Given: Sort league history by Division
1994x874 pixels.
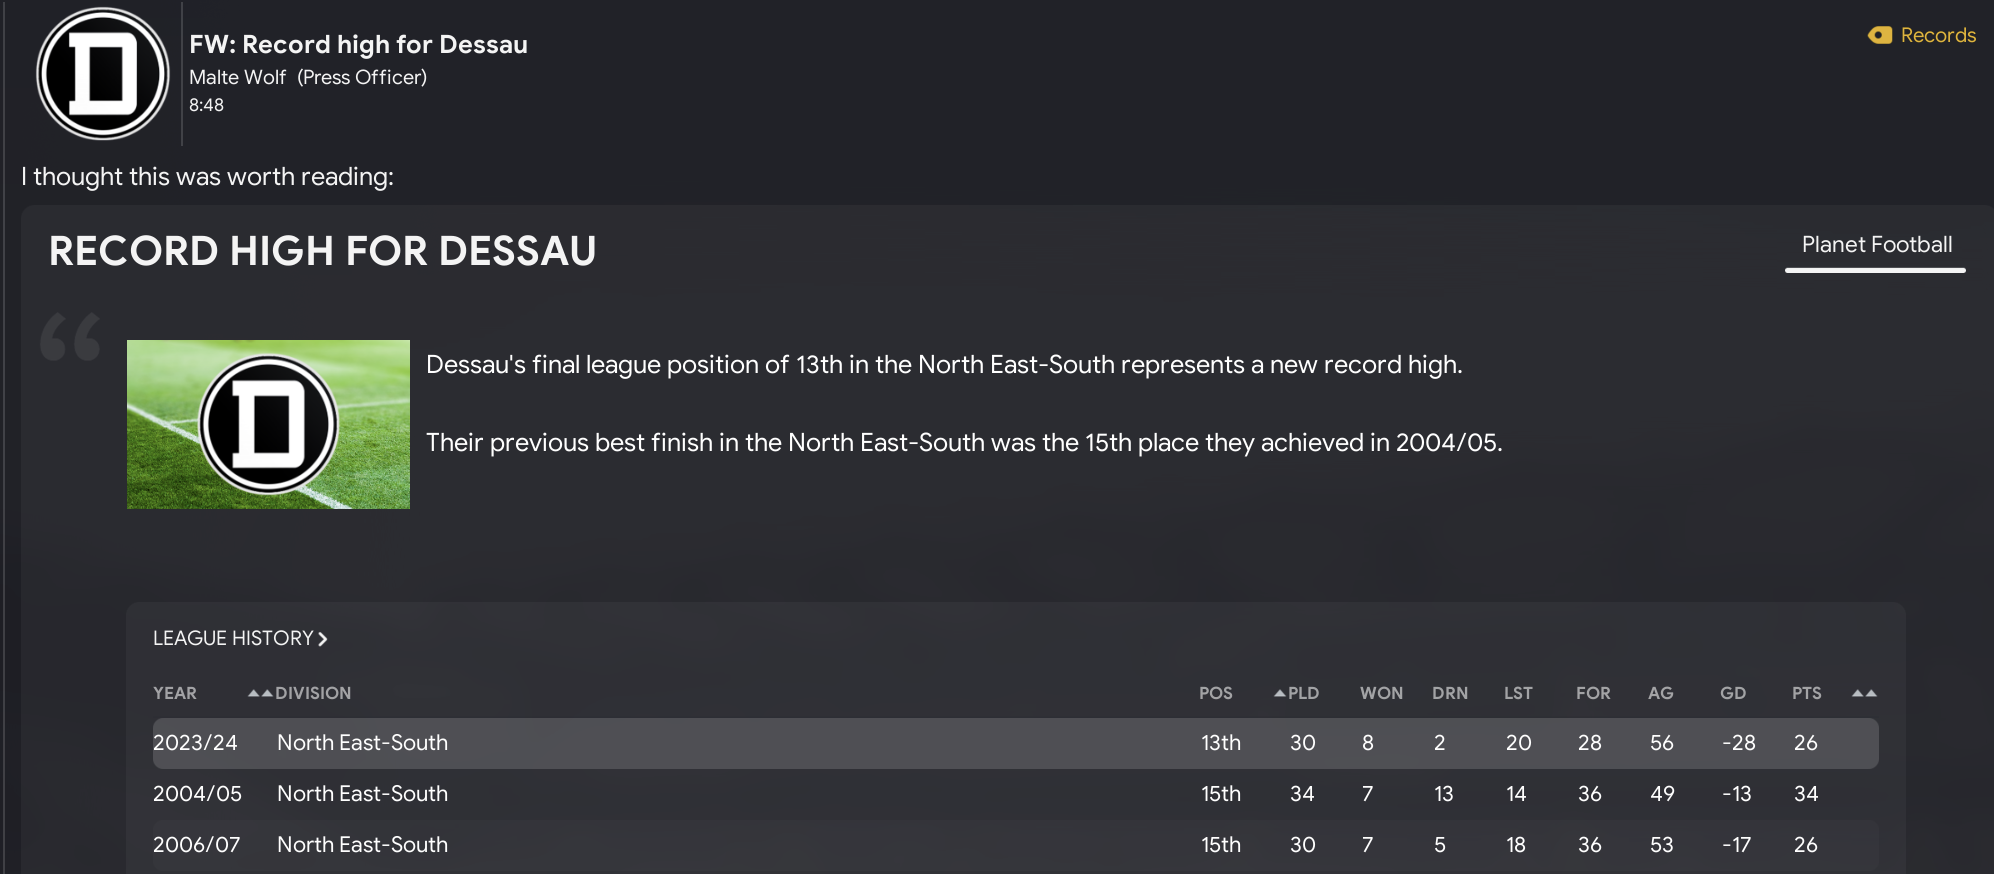Looking at the screenshot, I should coord(313,693).
